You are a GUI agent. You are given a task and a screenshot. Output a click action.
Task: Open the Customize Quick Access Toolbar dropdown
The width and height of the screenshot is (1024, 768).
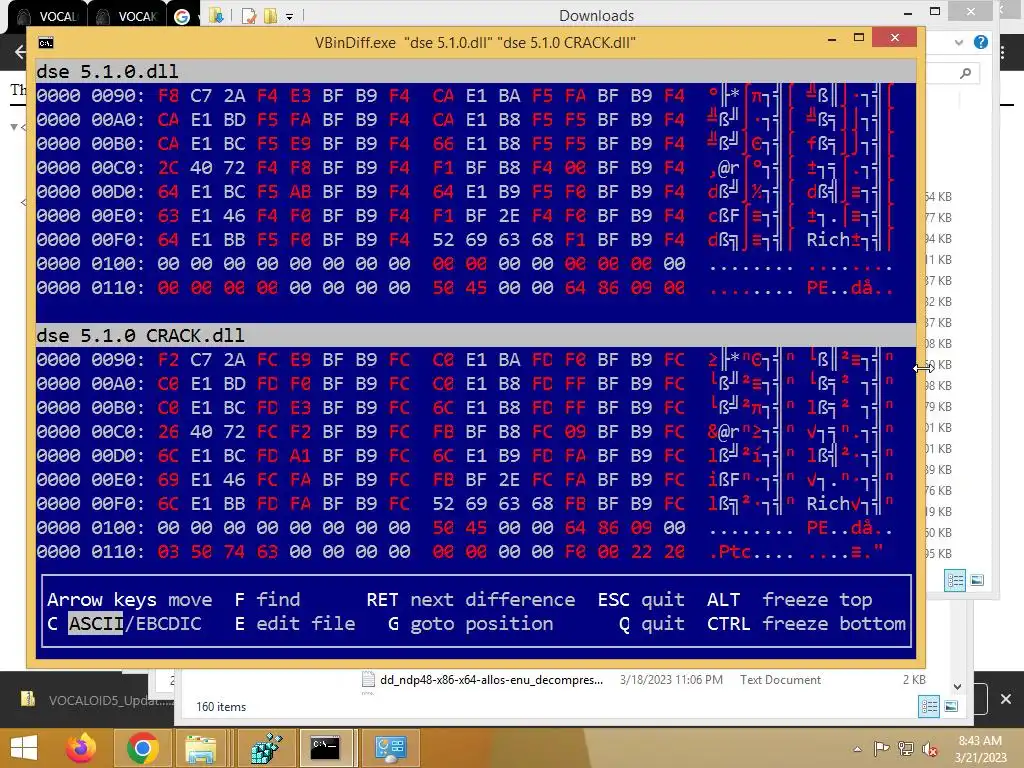(289, 16)
